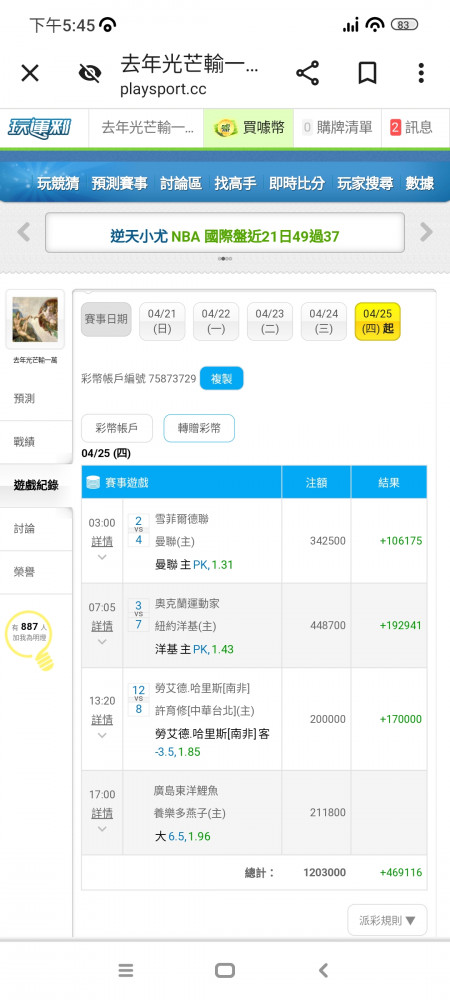
Task: Show next banner with right arrow
Action: [426, 232]
